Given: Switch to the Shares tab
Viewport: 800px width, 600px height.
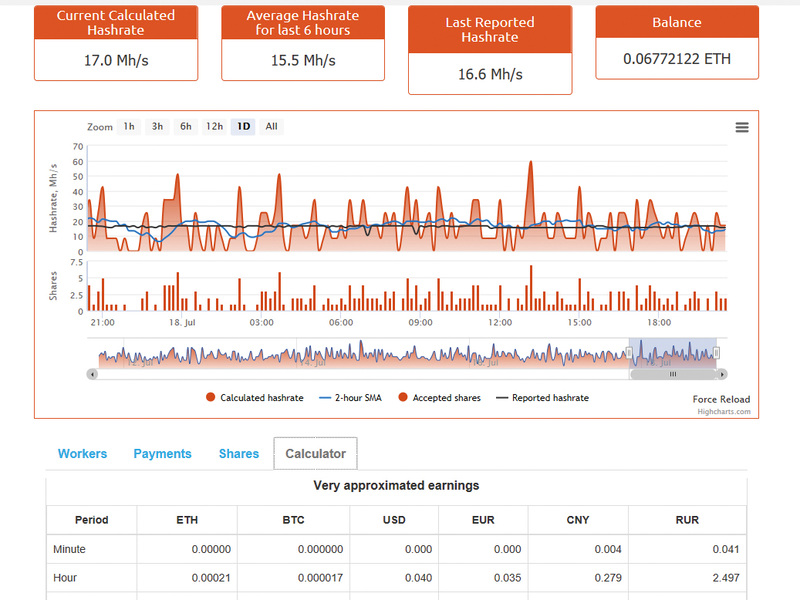Looking at the screenshot, I should 239,454.
